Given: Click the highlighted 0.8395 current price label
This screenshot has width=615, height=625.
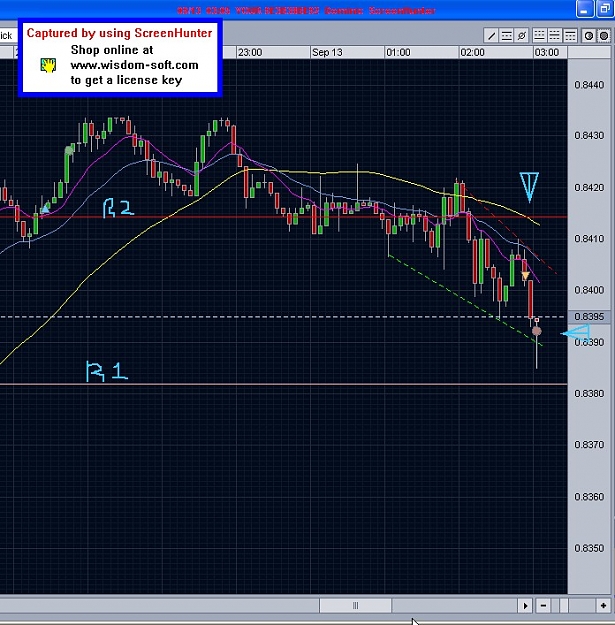Looking at the screenshot, I should click(x=589, y=316).
